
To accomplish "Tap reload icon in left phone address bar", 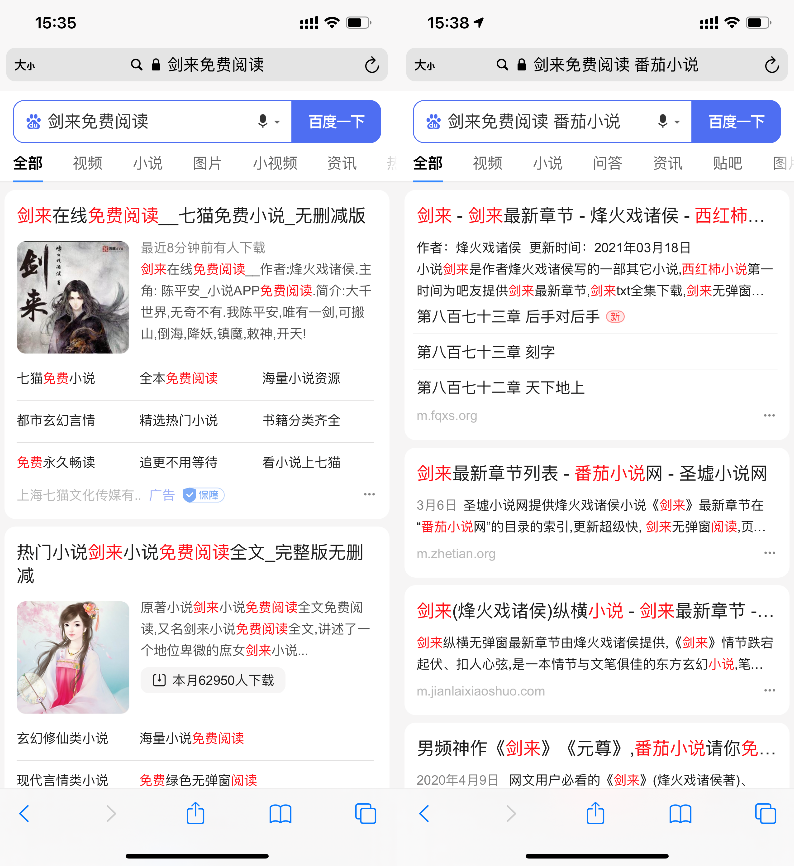I will click(372, 65).
